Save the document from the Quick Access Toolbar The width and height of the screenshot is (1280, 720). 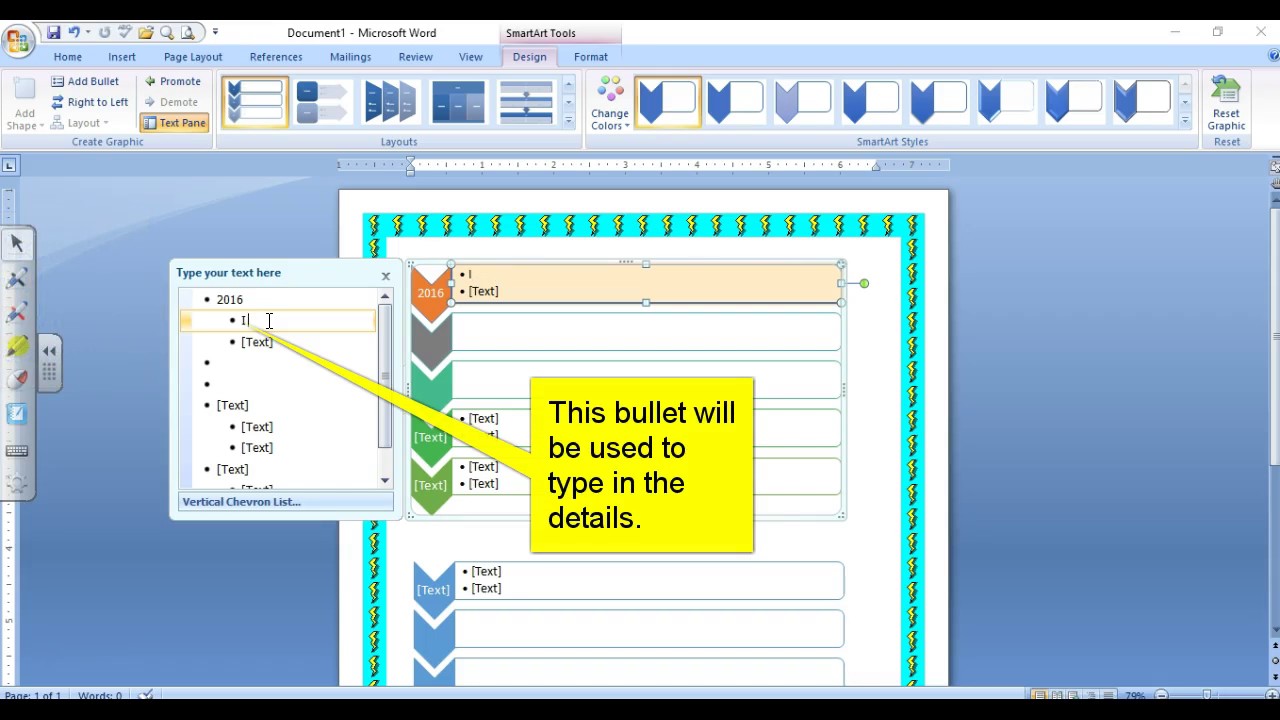coord(53,33)
